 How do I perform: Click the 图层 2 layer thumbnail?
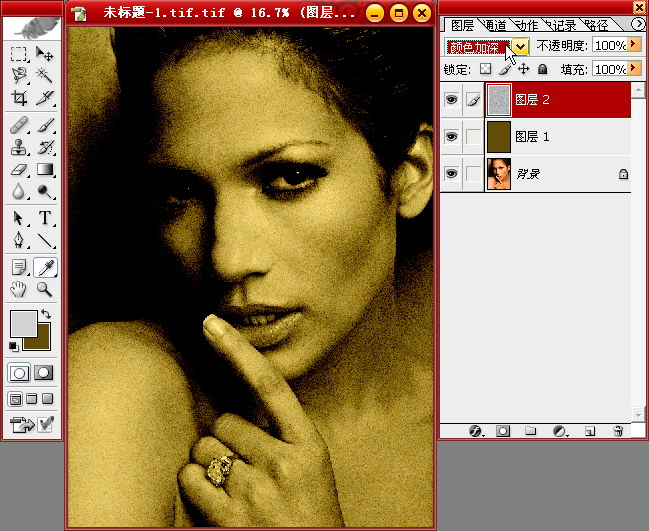[x=499, y=100]
